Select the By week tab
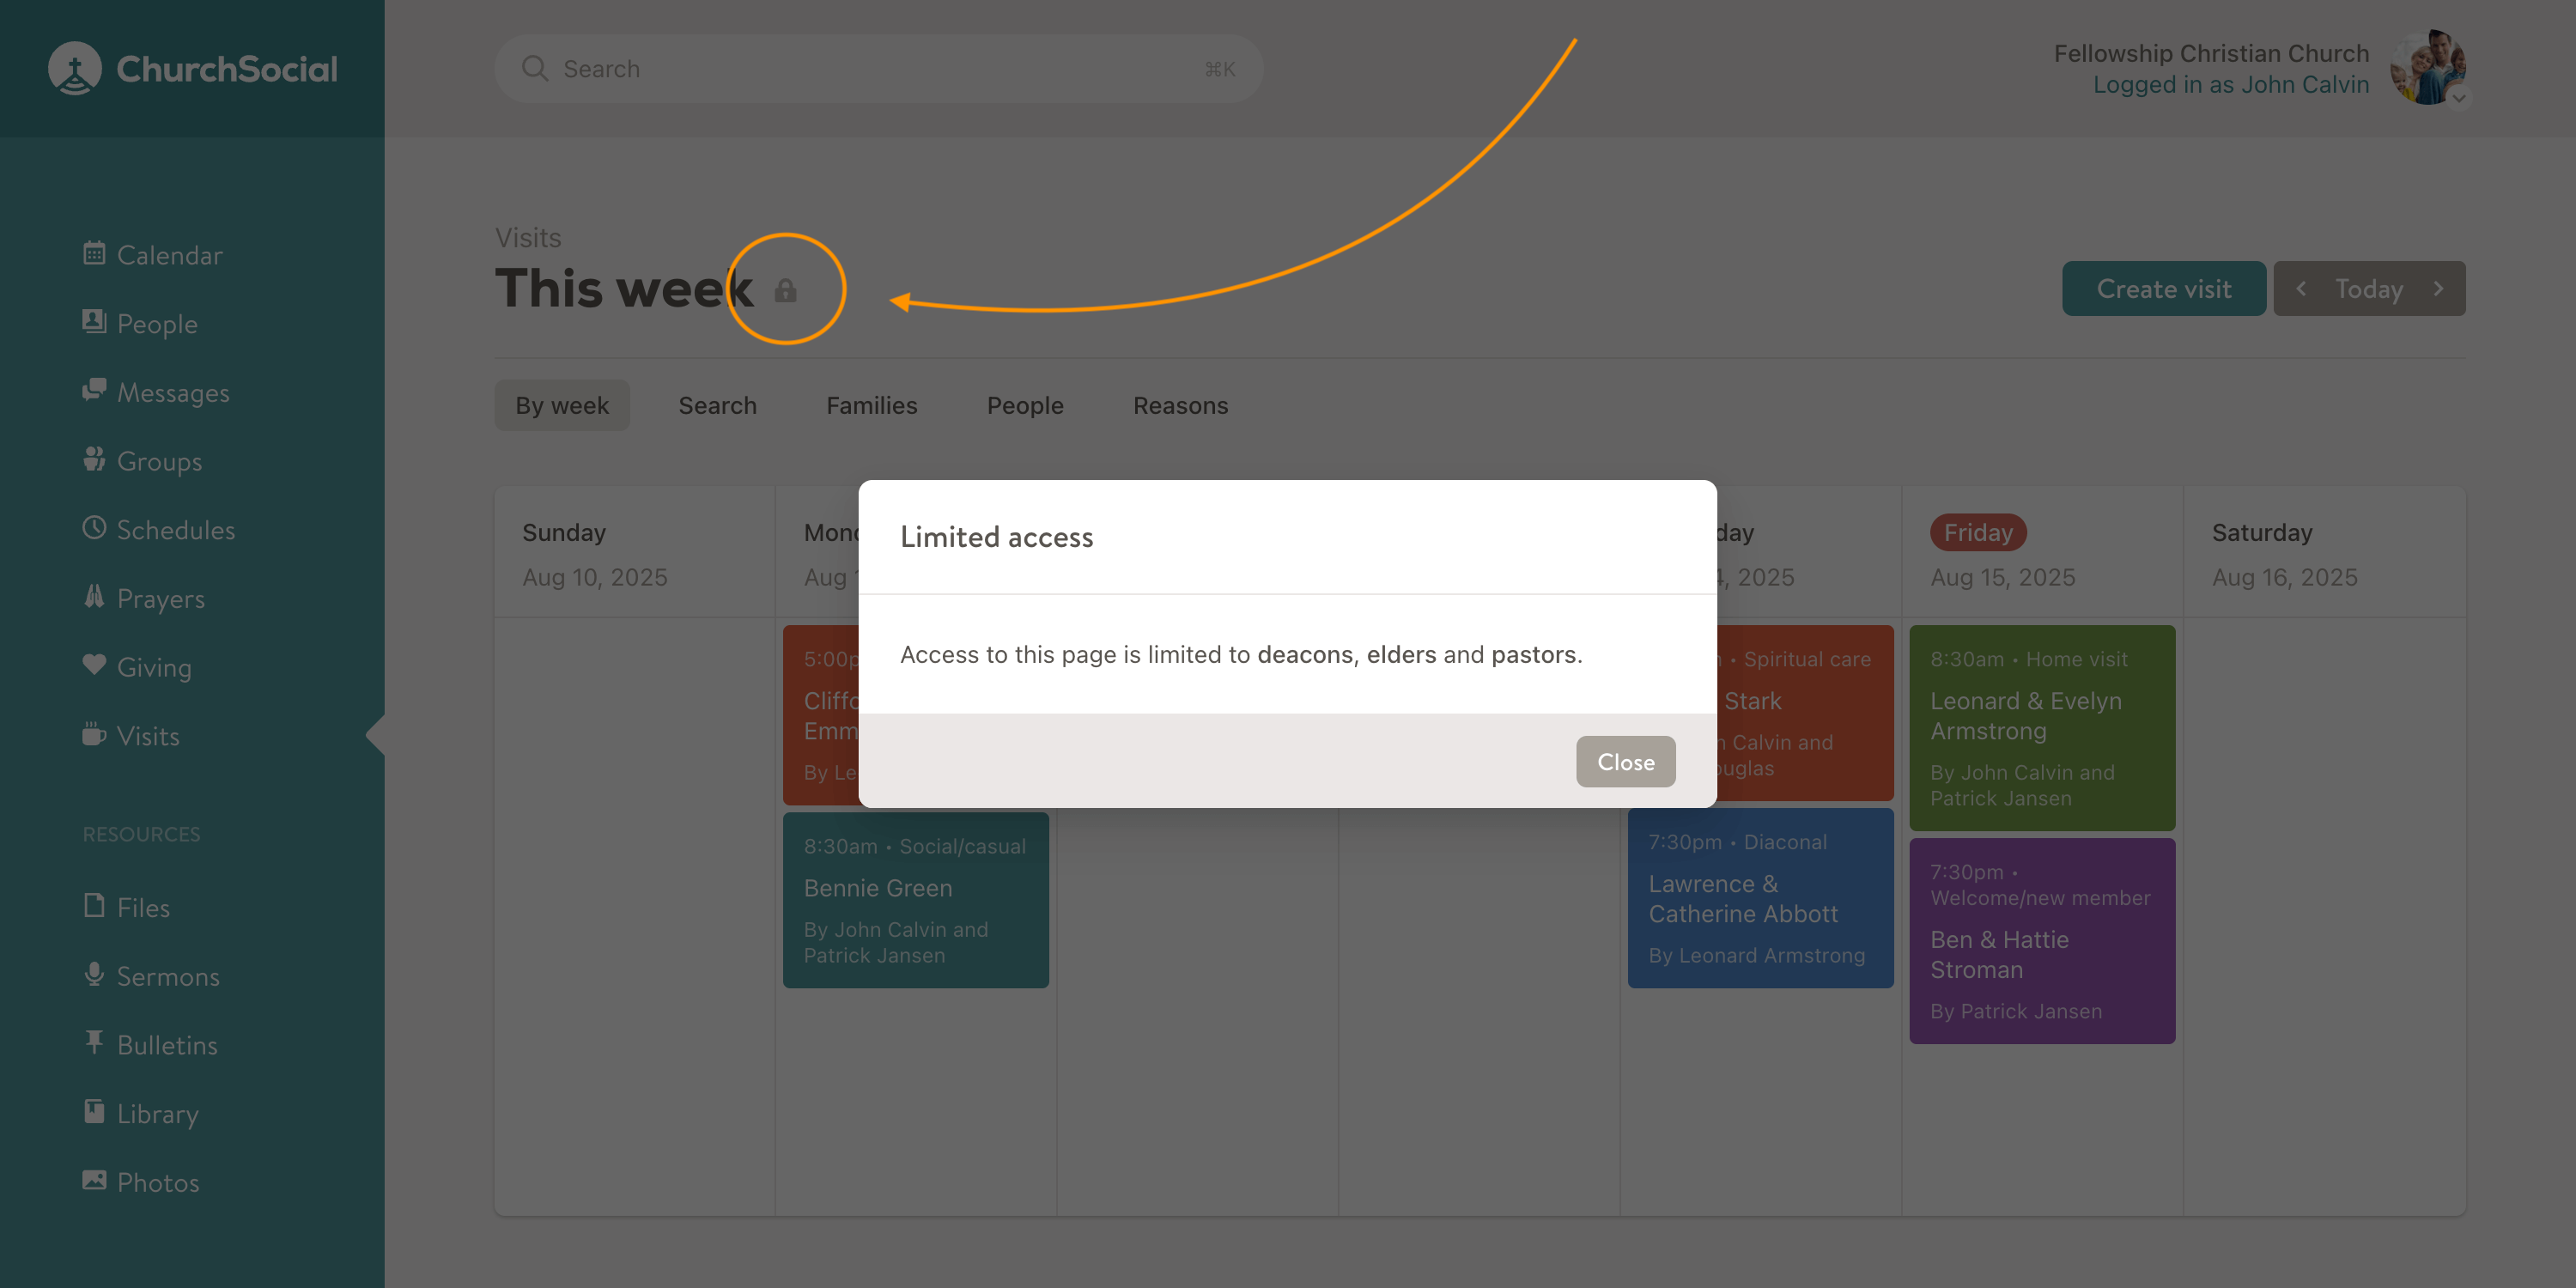Screen dimensions: 2576x1288 click(562, 405)
